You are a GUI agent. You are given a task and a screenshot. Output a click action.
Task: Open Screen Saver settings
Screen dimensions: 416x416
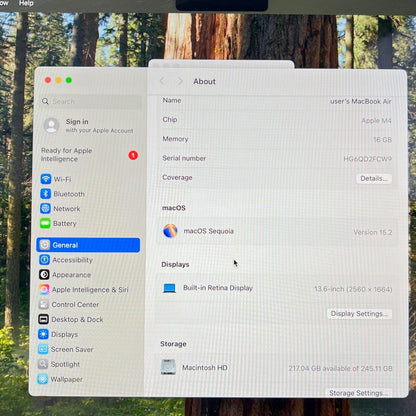[88, 349]
